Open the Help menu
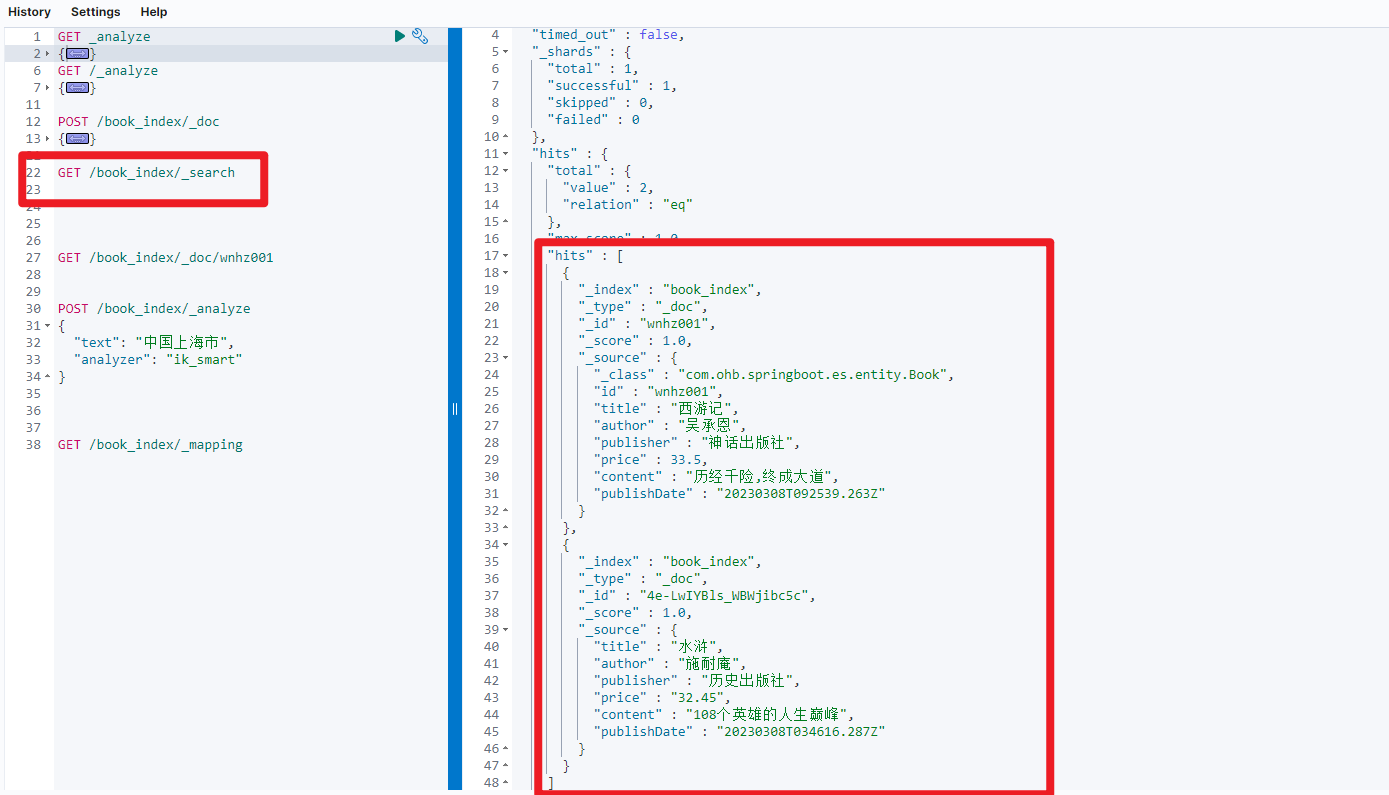Viewport: 1389px width, 795px height. click(154, 12)
